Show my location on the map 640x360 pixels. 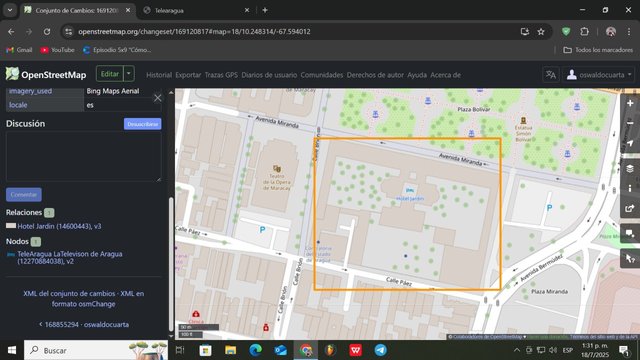[630, 143]
